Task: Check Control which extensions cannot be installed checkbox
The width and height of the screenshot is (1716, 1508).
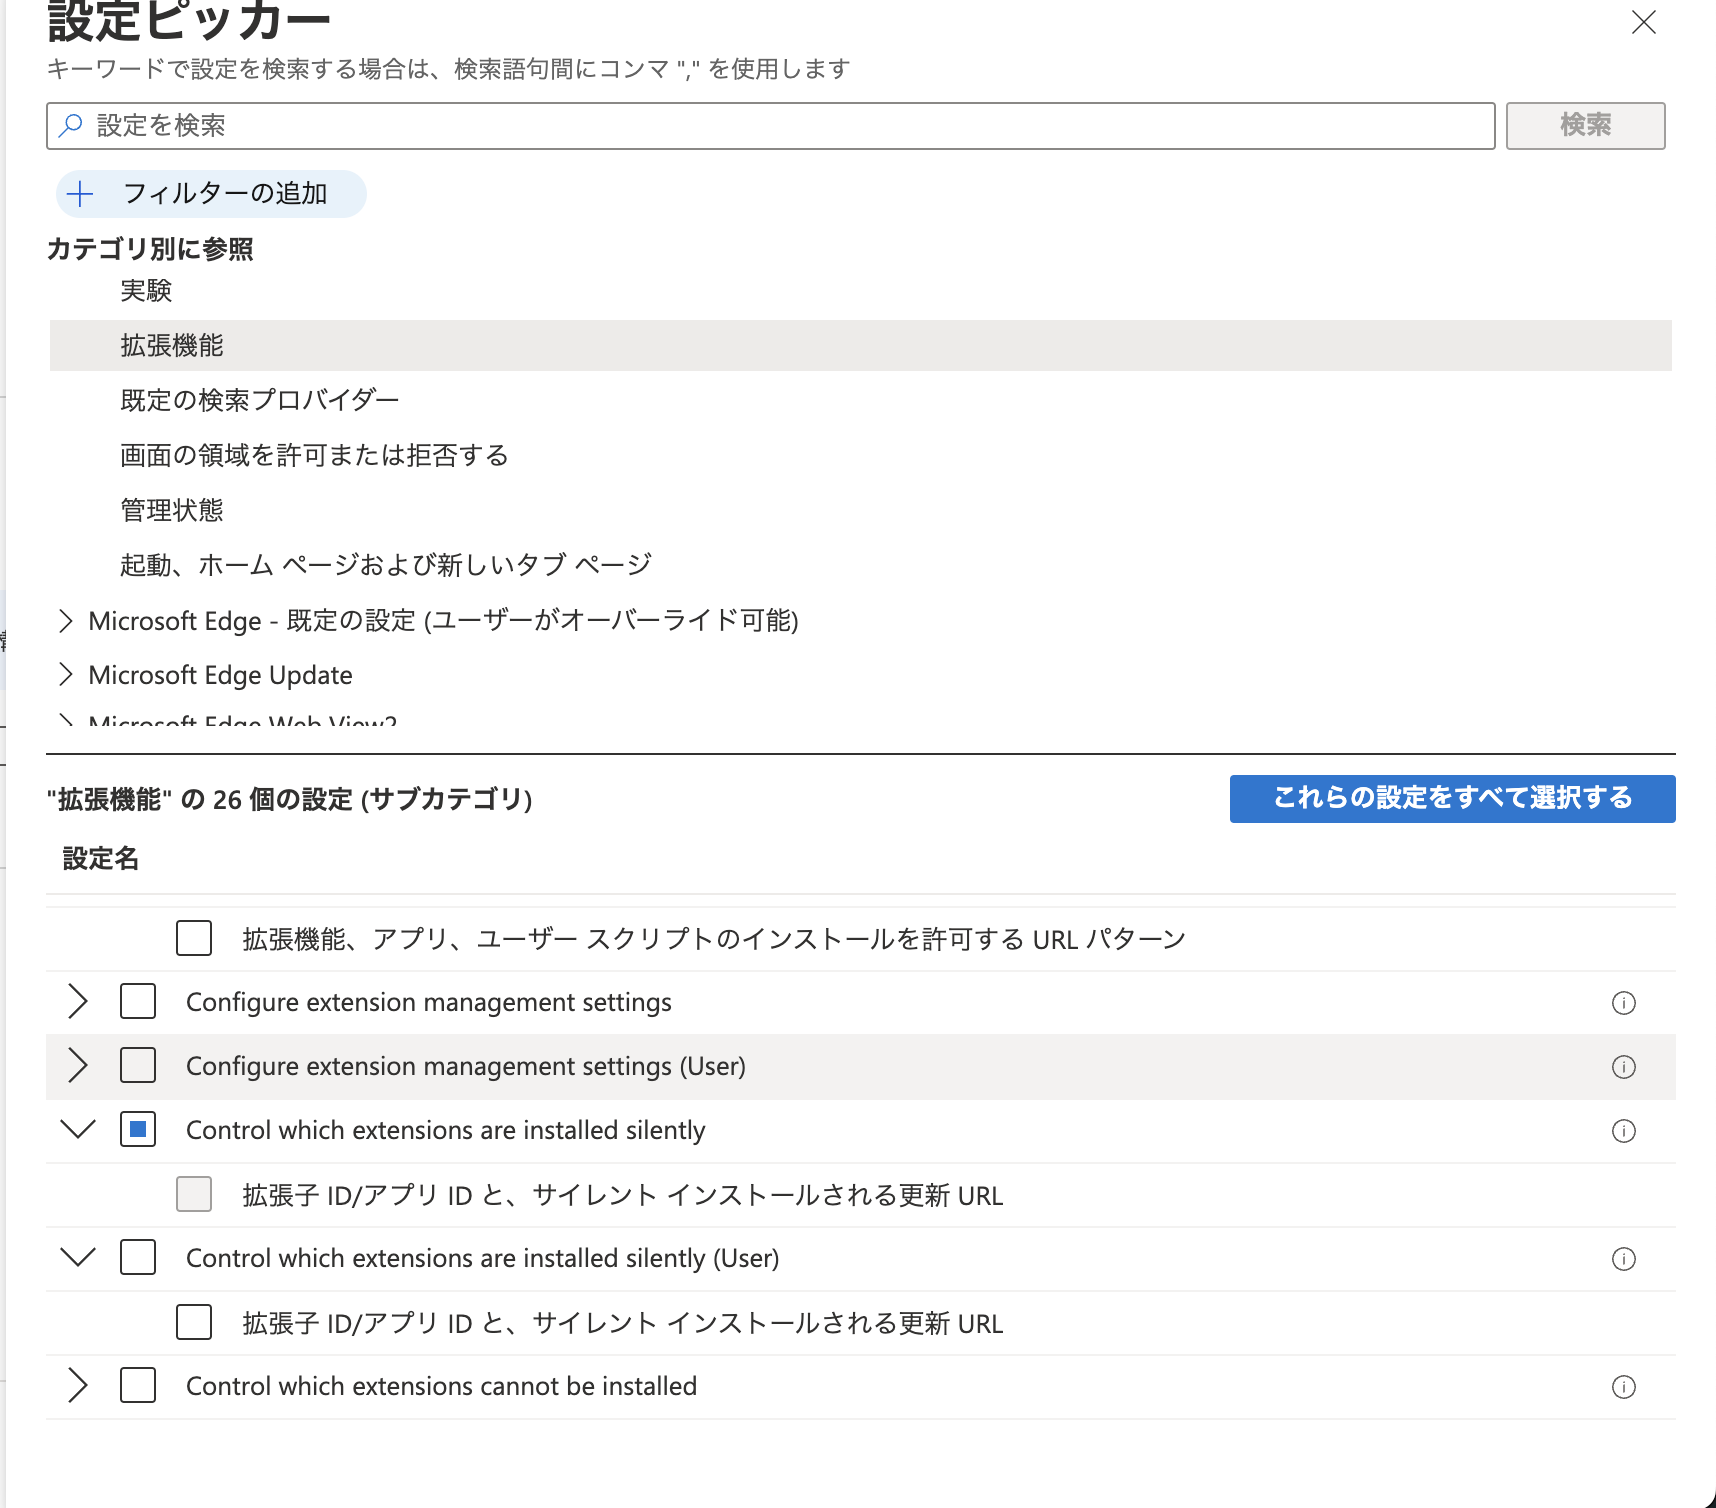Action: click(138, 1385)
